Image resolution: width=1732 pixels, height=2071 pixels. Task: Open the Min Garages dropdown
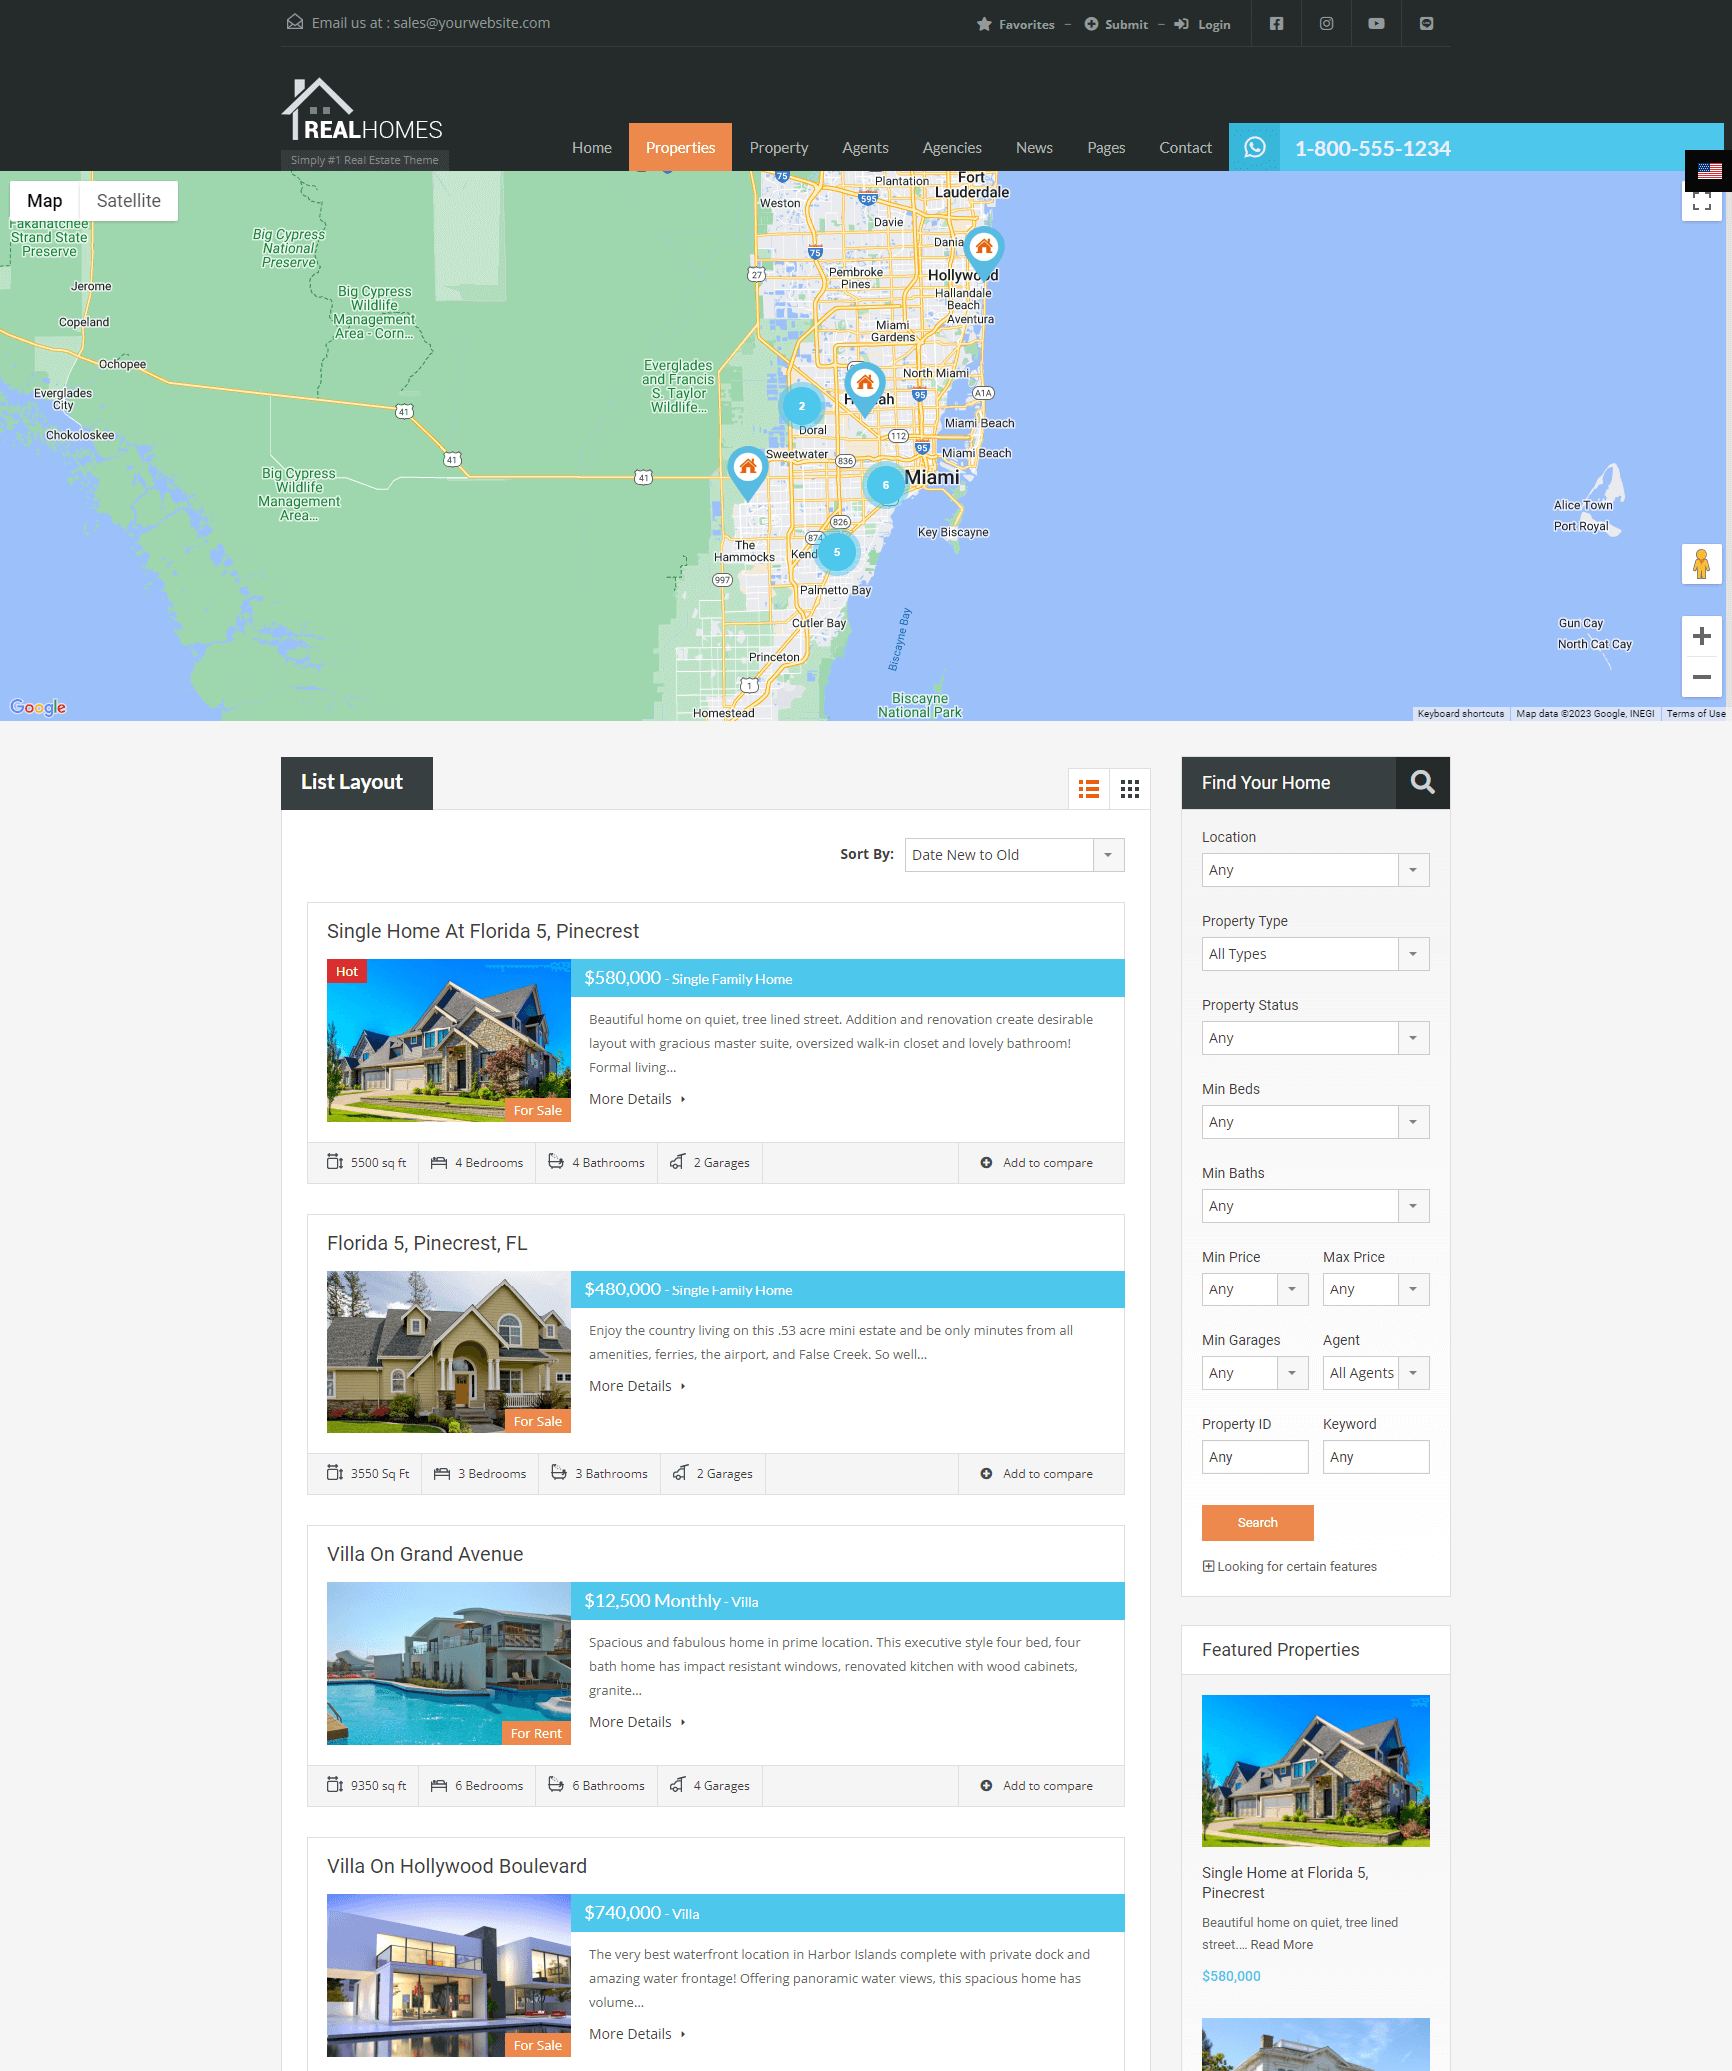point(1255,1373)
